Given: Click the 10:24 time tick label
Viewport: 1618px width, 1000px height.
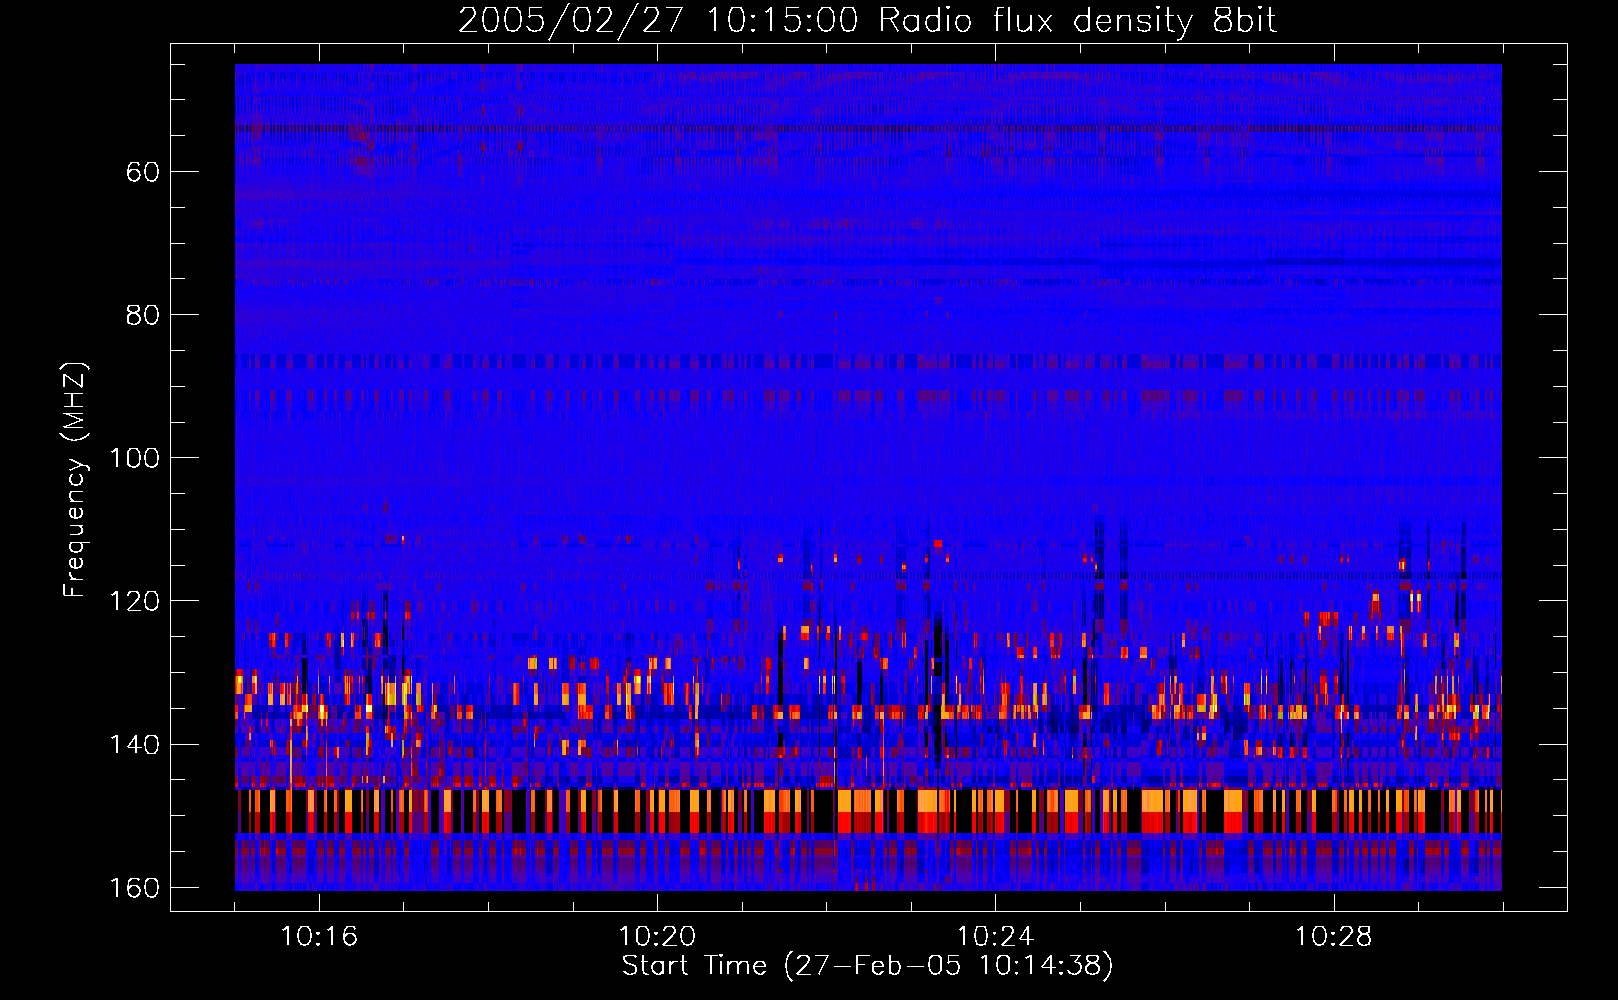Looking at the screenshot, I should tap(995, 937).
